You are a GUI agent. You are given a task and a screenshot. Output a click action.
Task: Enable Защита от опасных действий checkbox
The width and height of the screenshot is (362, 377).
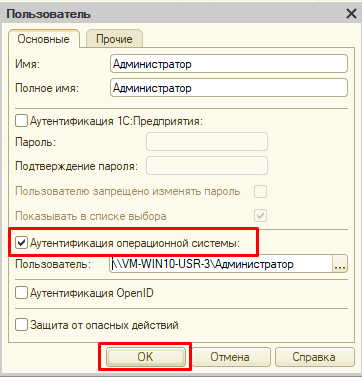pos(21,324)
